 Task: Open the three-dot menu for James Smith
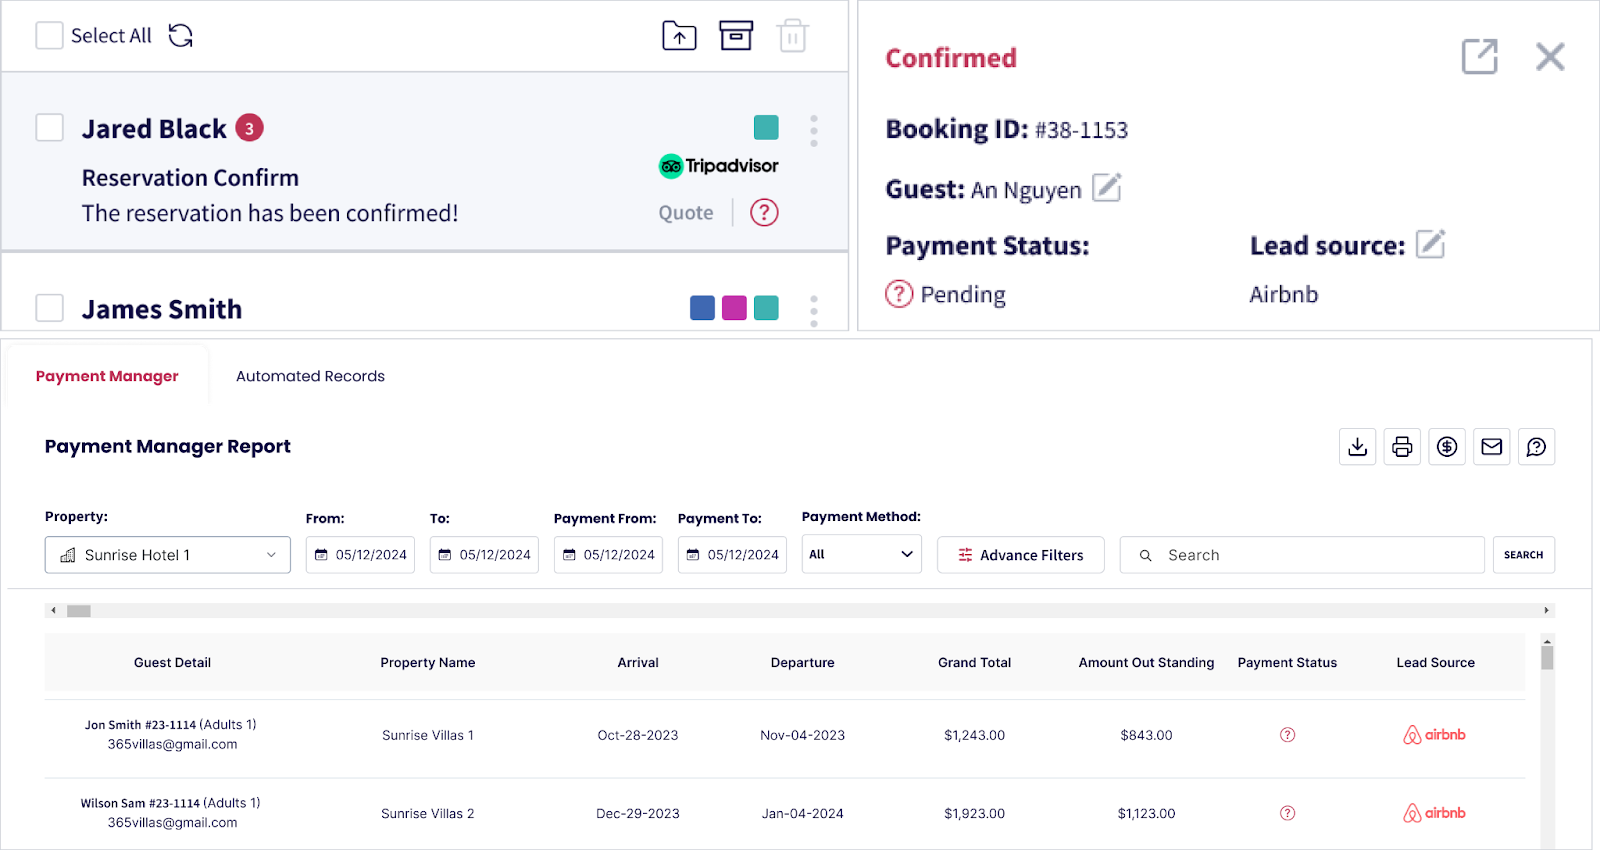click(814, 311)
